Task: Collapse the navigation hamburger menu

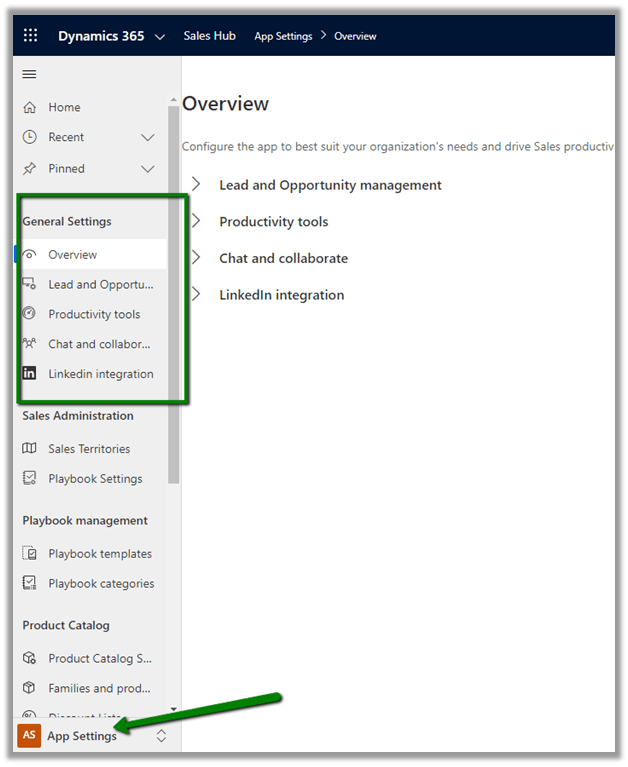Action: click(x=29, y=74)
